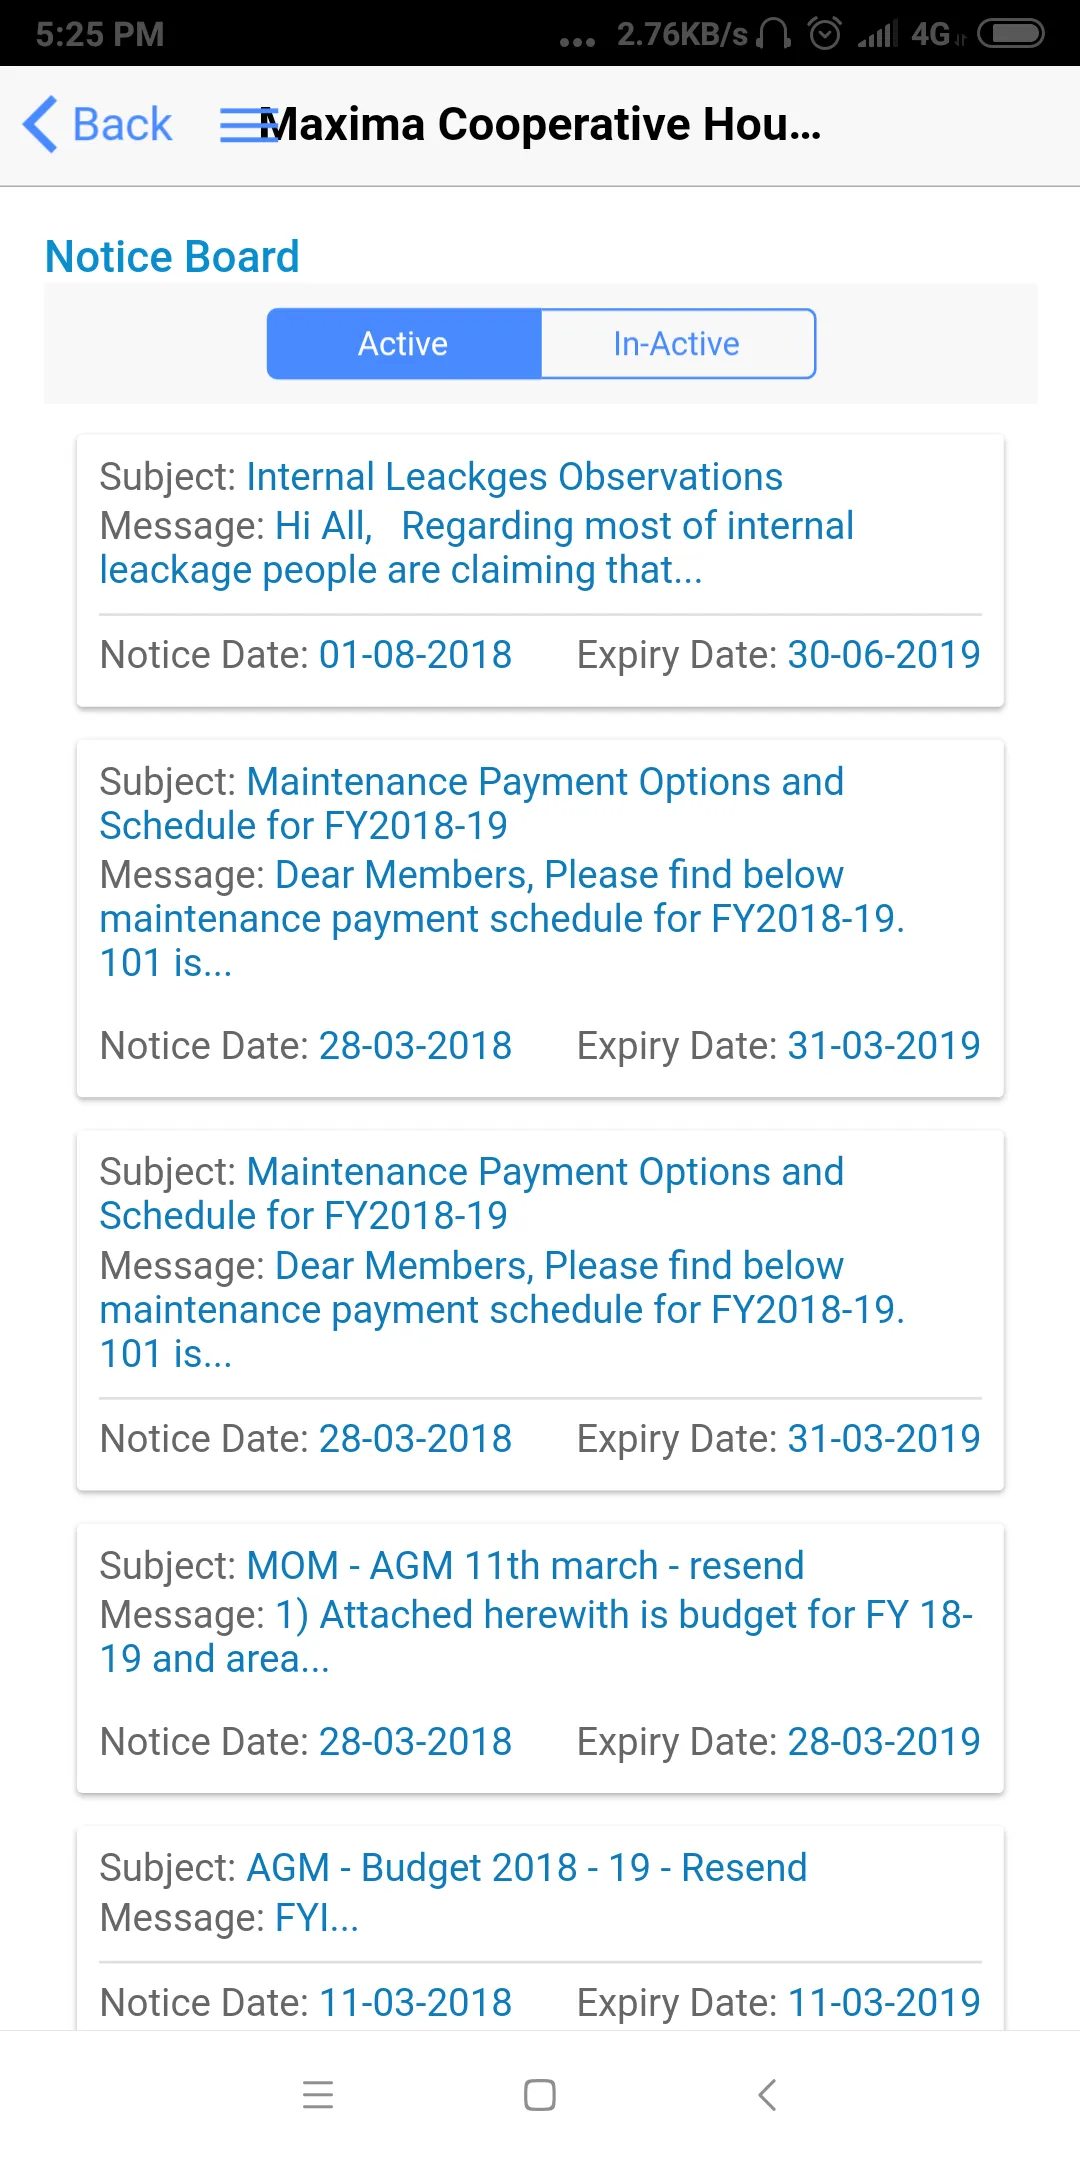
Task: Open the Internal Leackges Observations notice
Action: (540, 571)
